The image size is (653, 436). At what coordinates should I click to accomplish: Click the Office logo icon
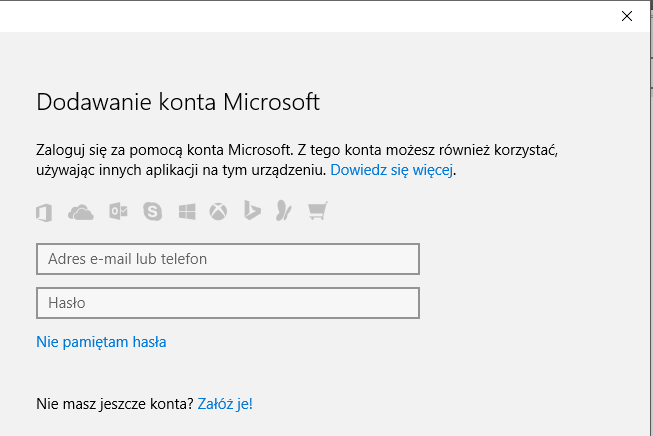coord(43,211)
